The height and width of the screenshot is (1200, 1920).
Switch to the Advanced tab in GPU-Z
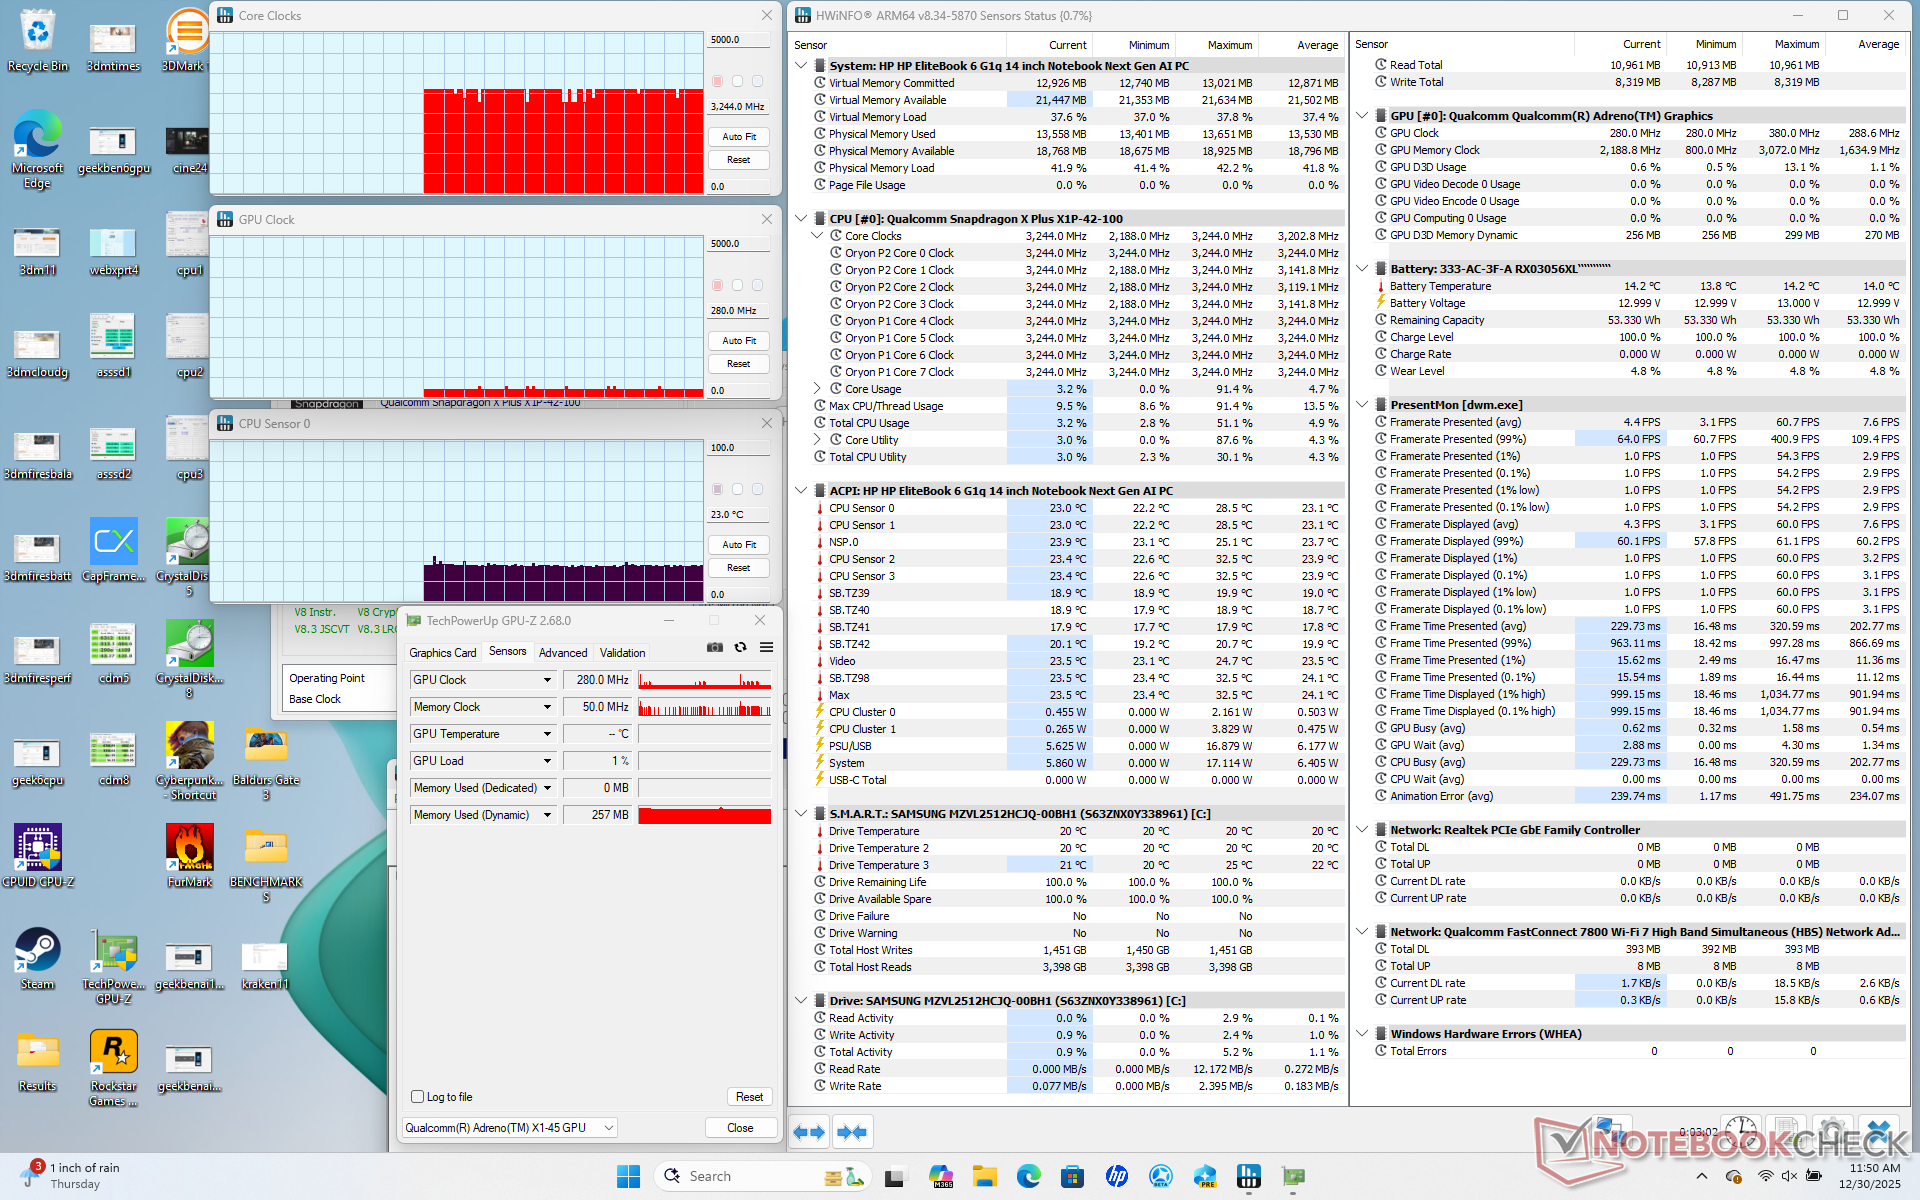click(x=563, y=653)
